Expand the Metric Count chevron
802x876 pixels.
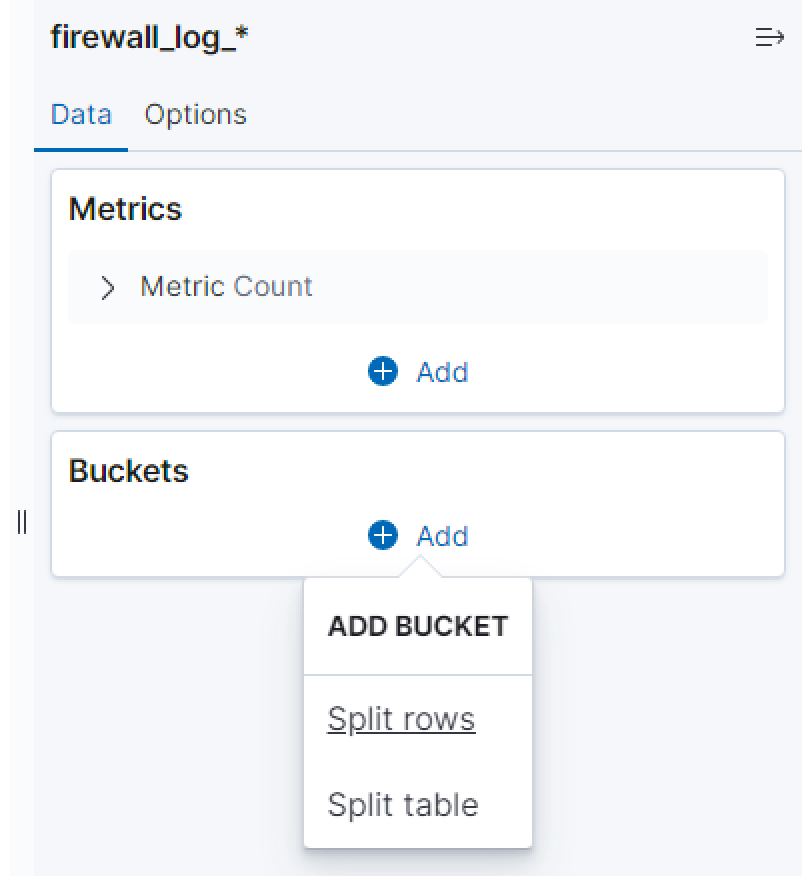click(108, 288)
